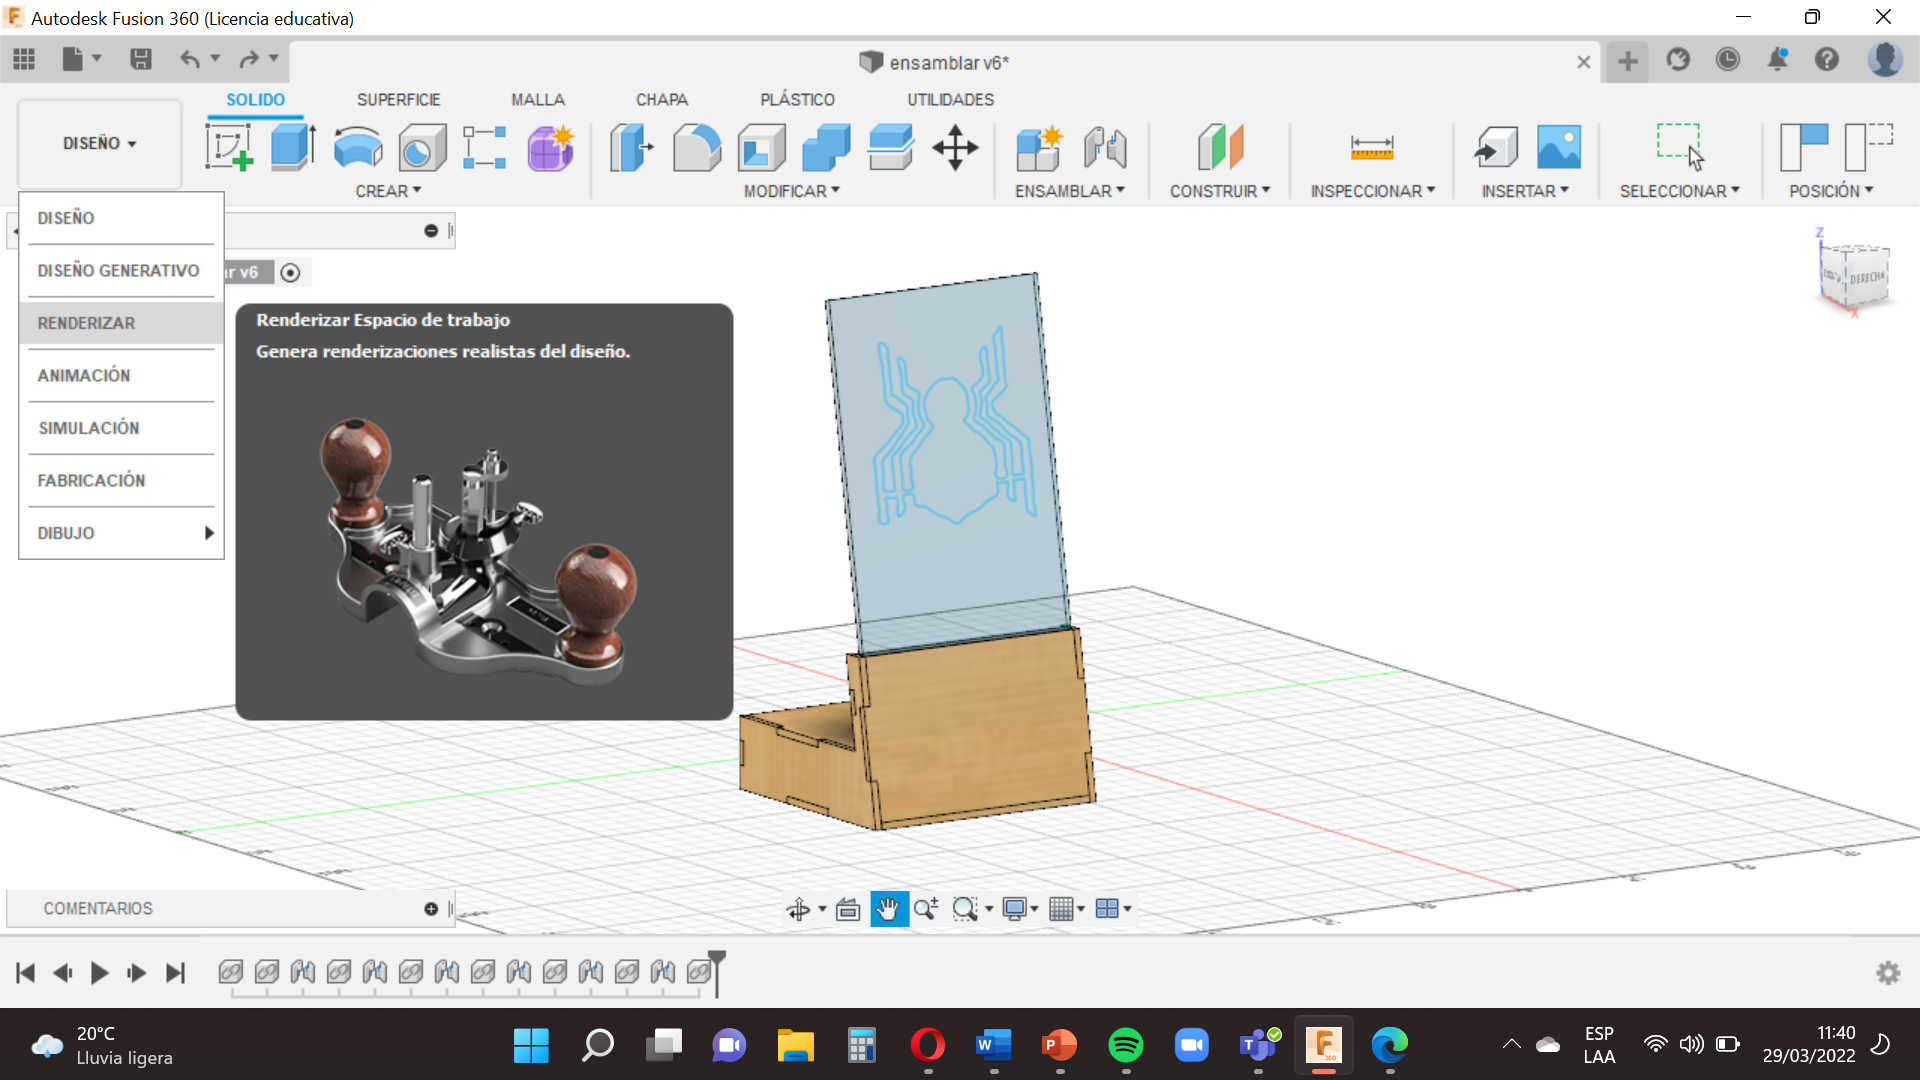Image resolution: width=1920 pixels, height=1080 pixels.
Task: Click the Undo arrow icon
Action: 190,59
